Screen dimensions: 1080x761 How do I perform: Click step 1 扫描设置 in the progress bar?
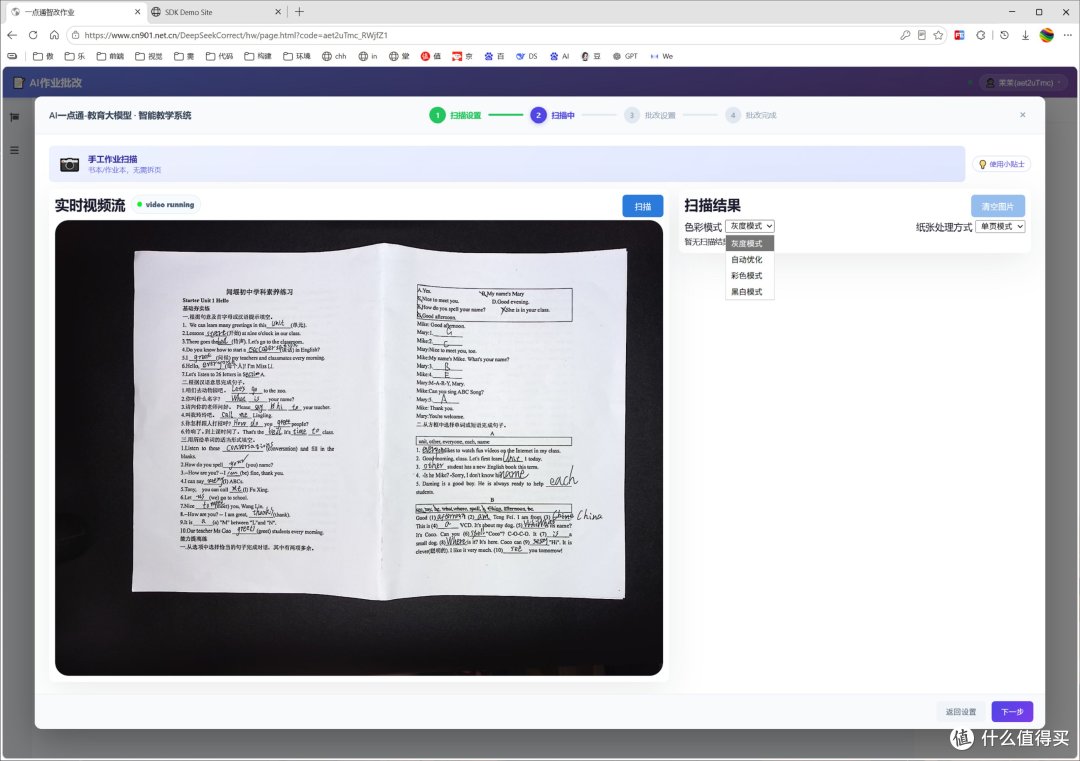point(455,115)
